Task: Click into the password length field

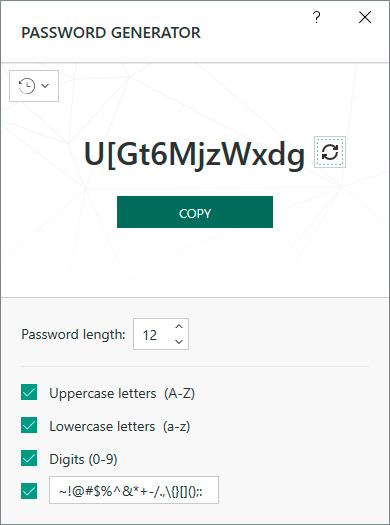Action: [x=153, y=334]
